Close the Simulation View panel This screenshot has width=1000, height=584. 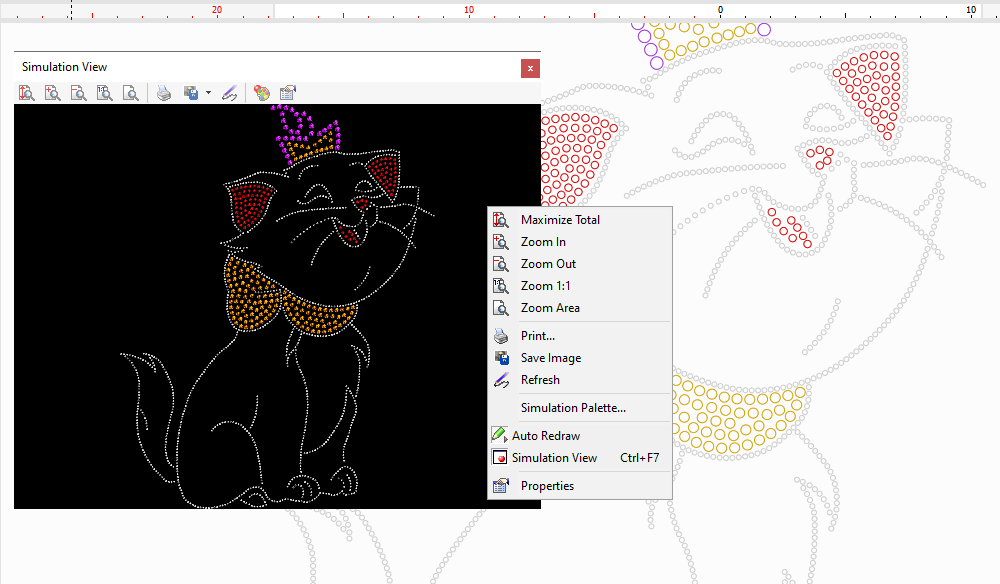530,68
